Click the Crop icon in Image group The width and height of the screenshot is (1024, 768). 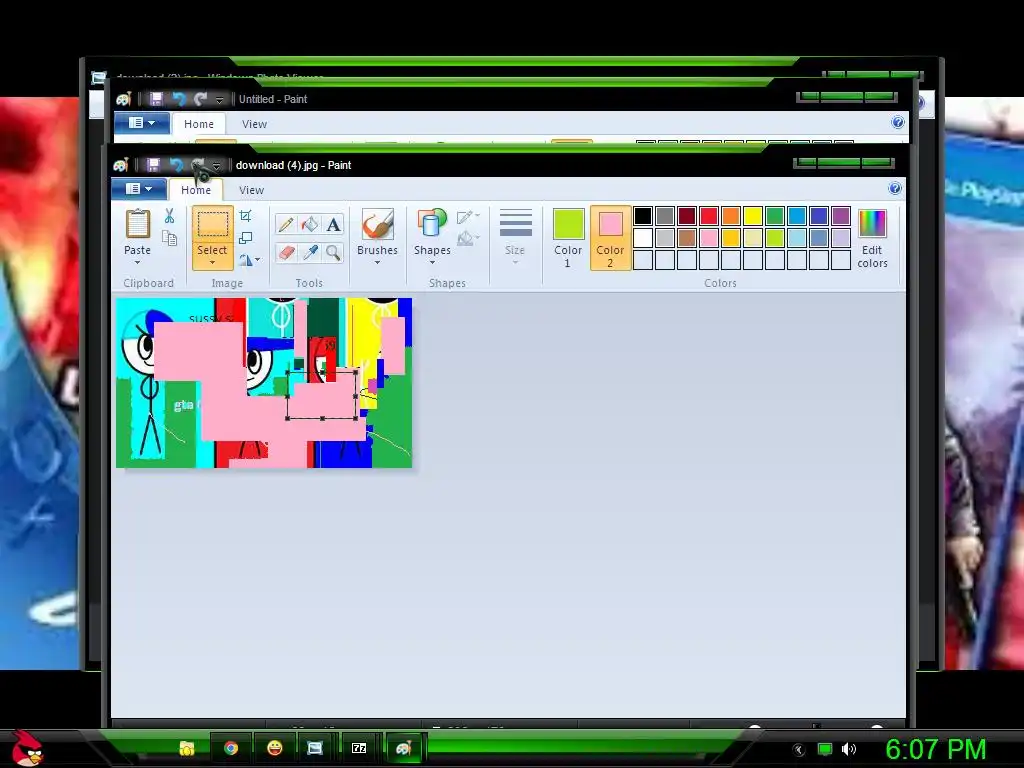246,216
